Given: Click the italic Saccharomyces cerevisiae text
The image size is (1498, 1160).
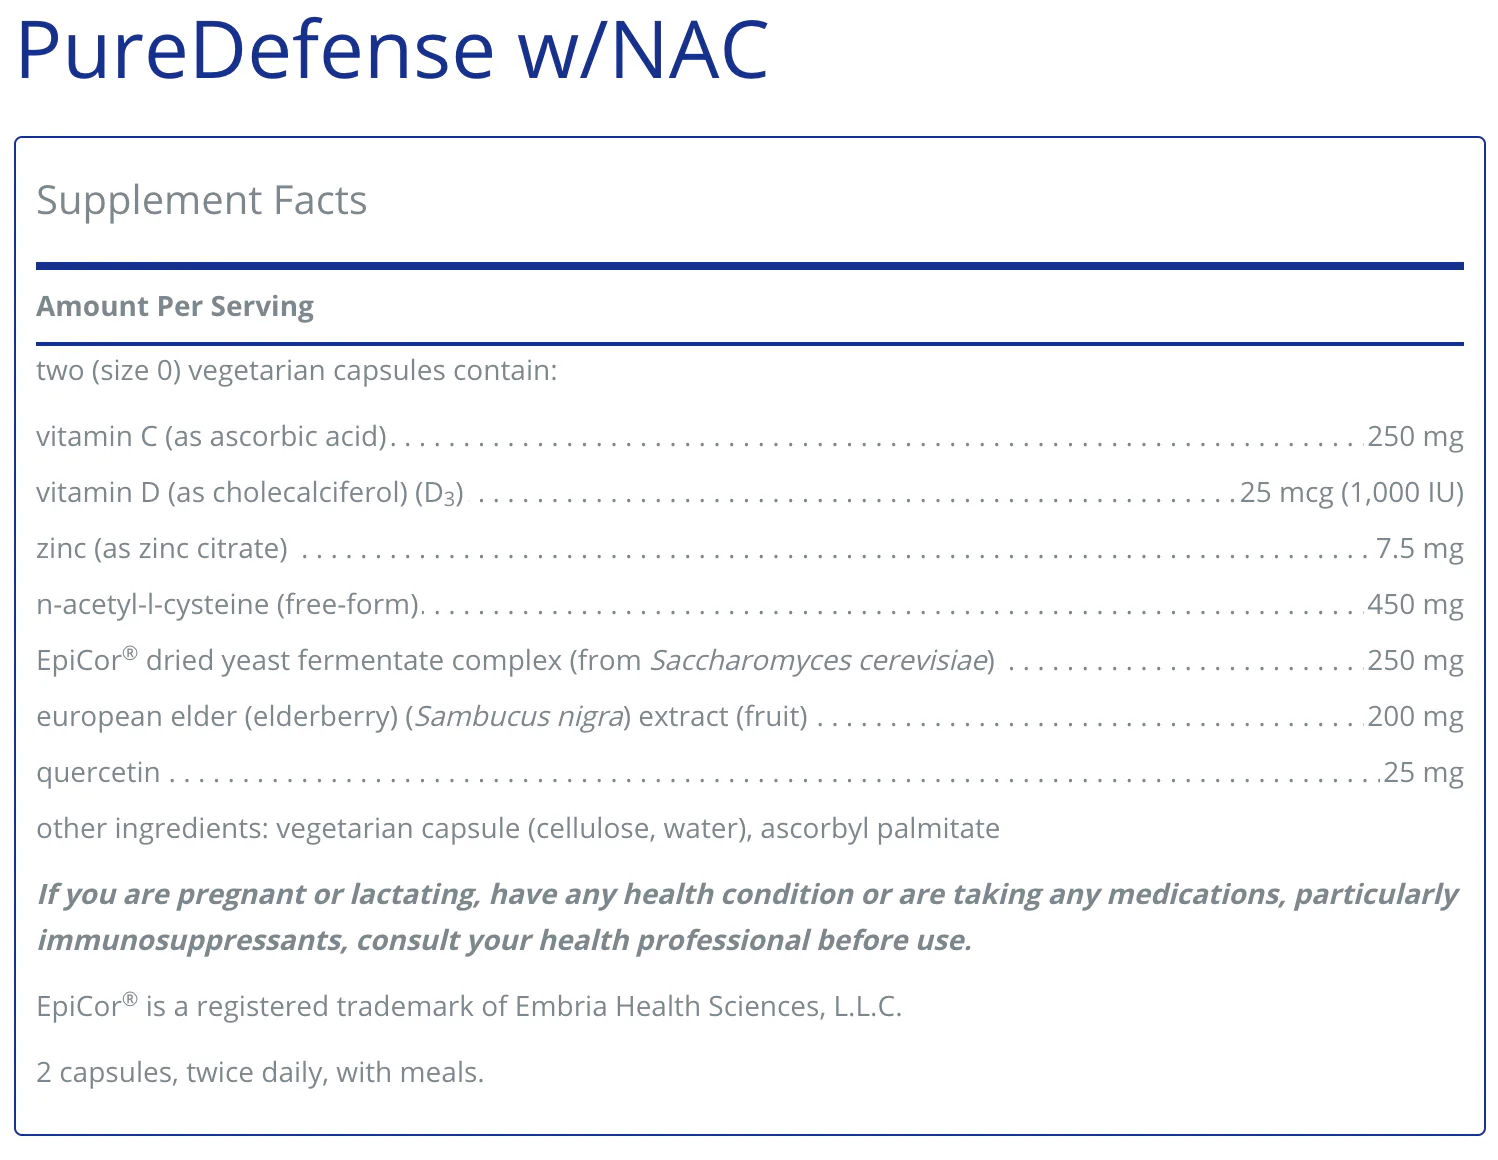Looking at the screenshot, I should [x=819, y=661].
